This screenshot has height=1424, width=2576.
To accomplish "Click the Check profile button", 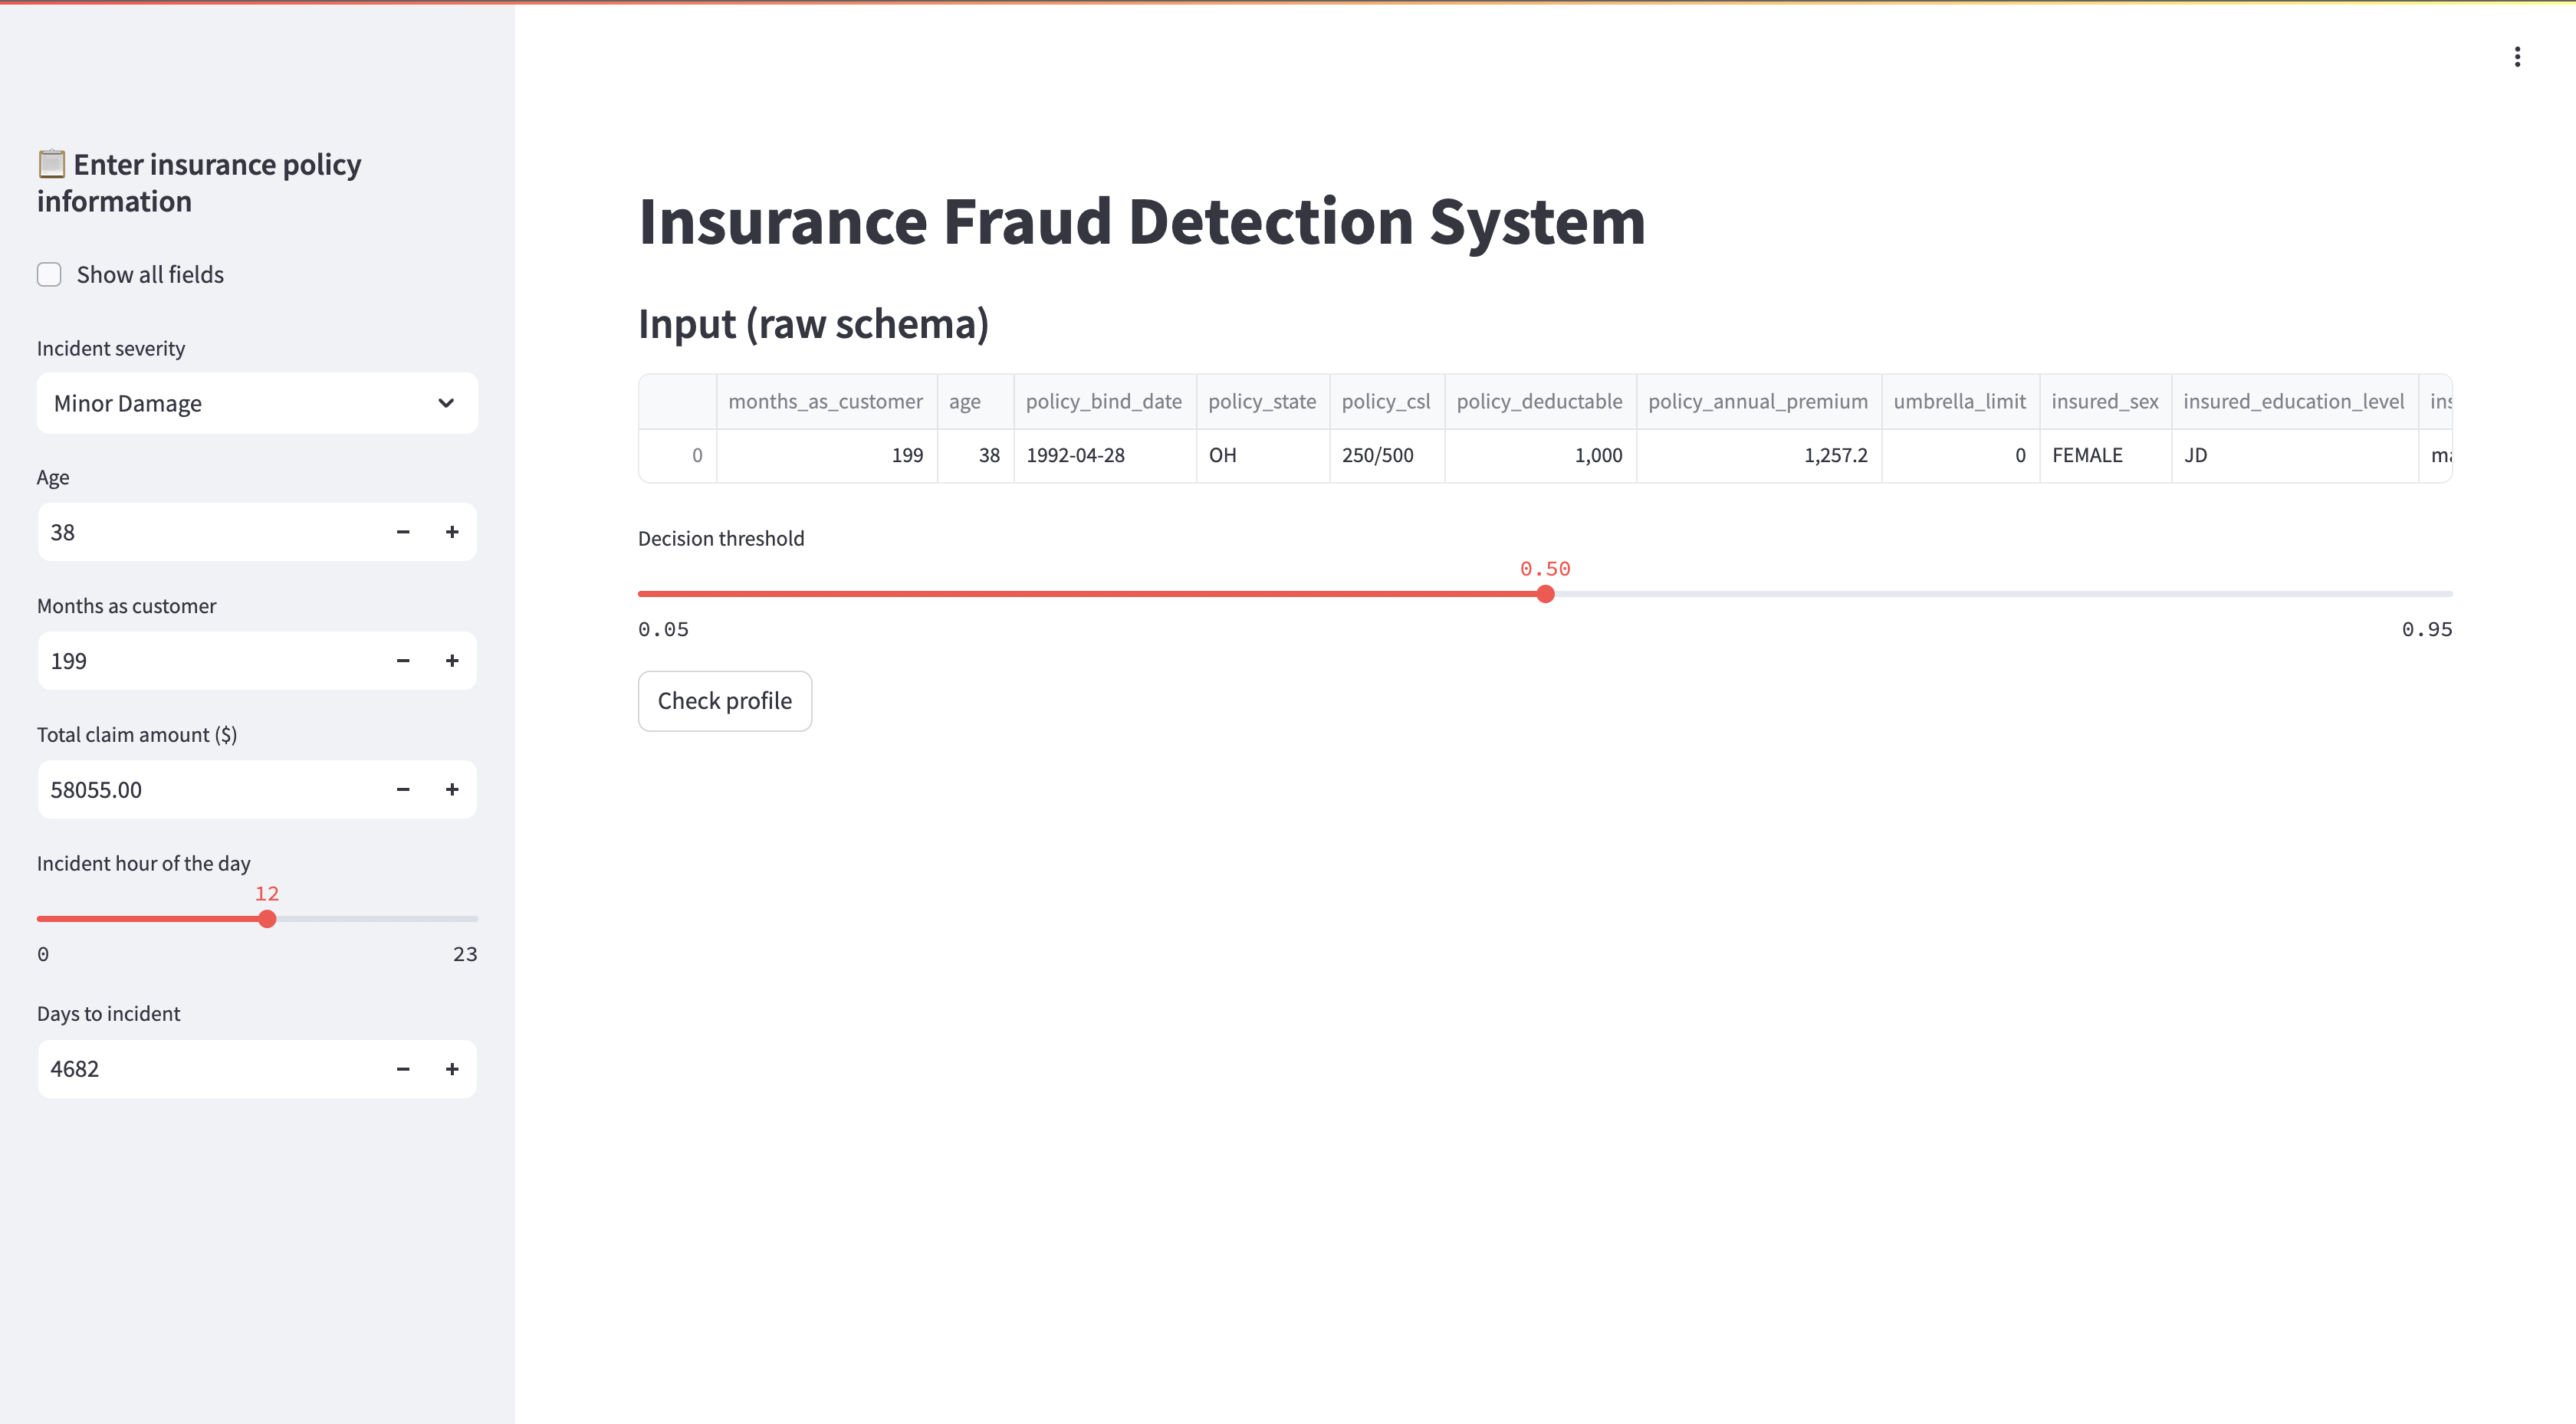I will pos(724,700).
